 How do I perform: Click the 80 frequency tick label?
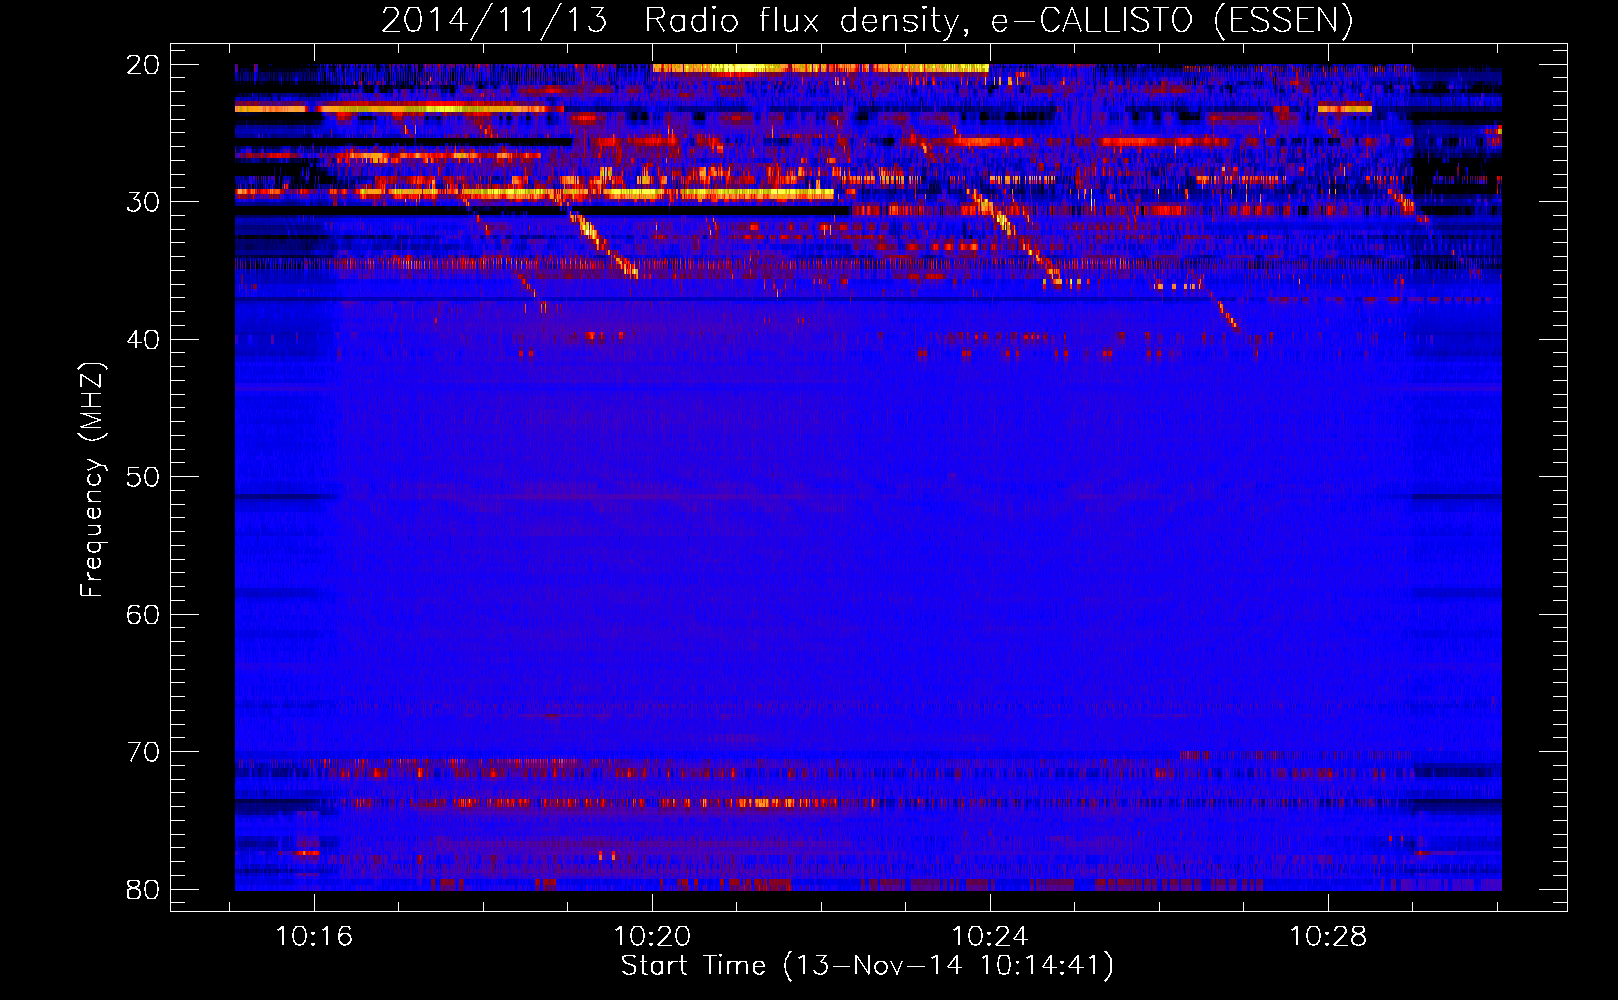coord(143,889)
